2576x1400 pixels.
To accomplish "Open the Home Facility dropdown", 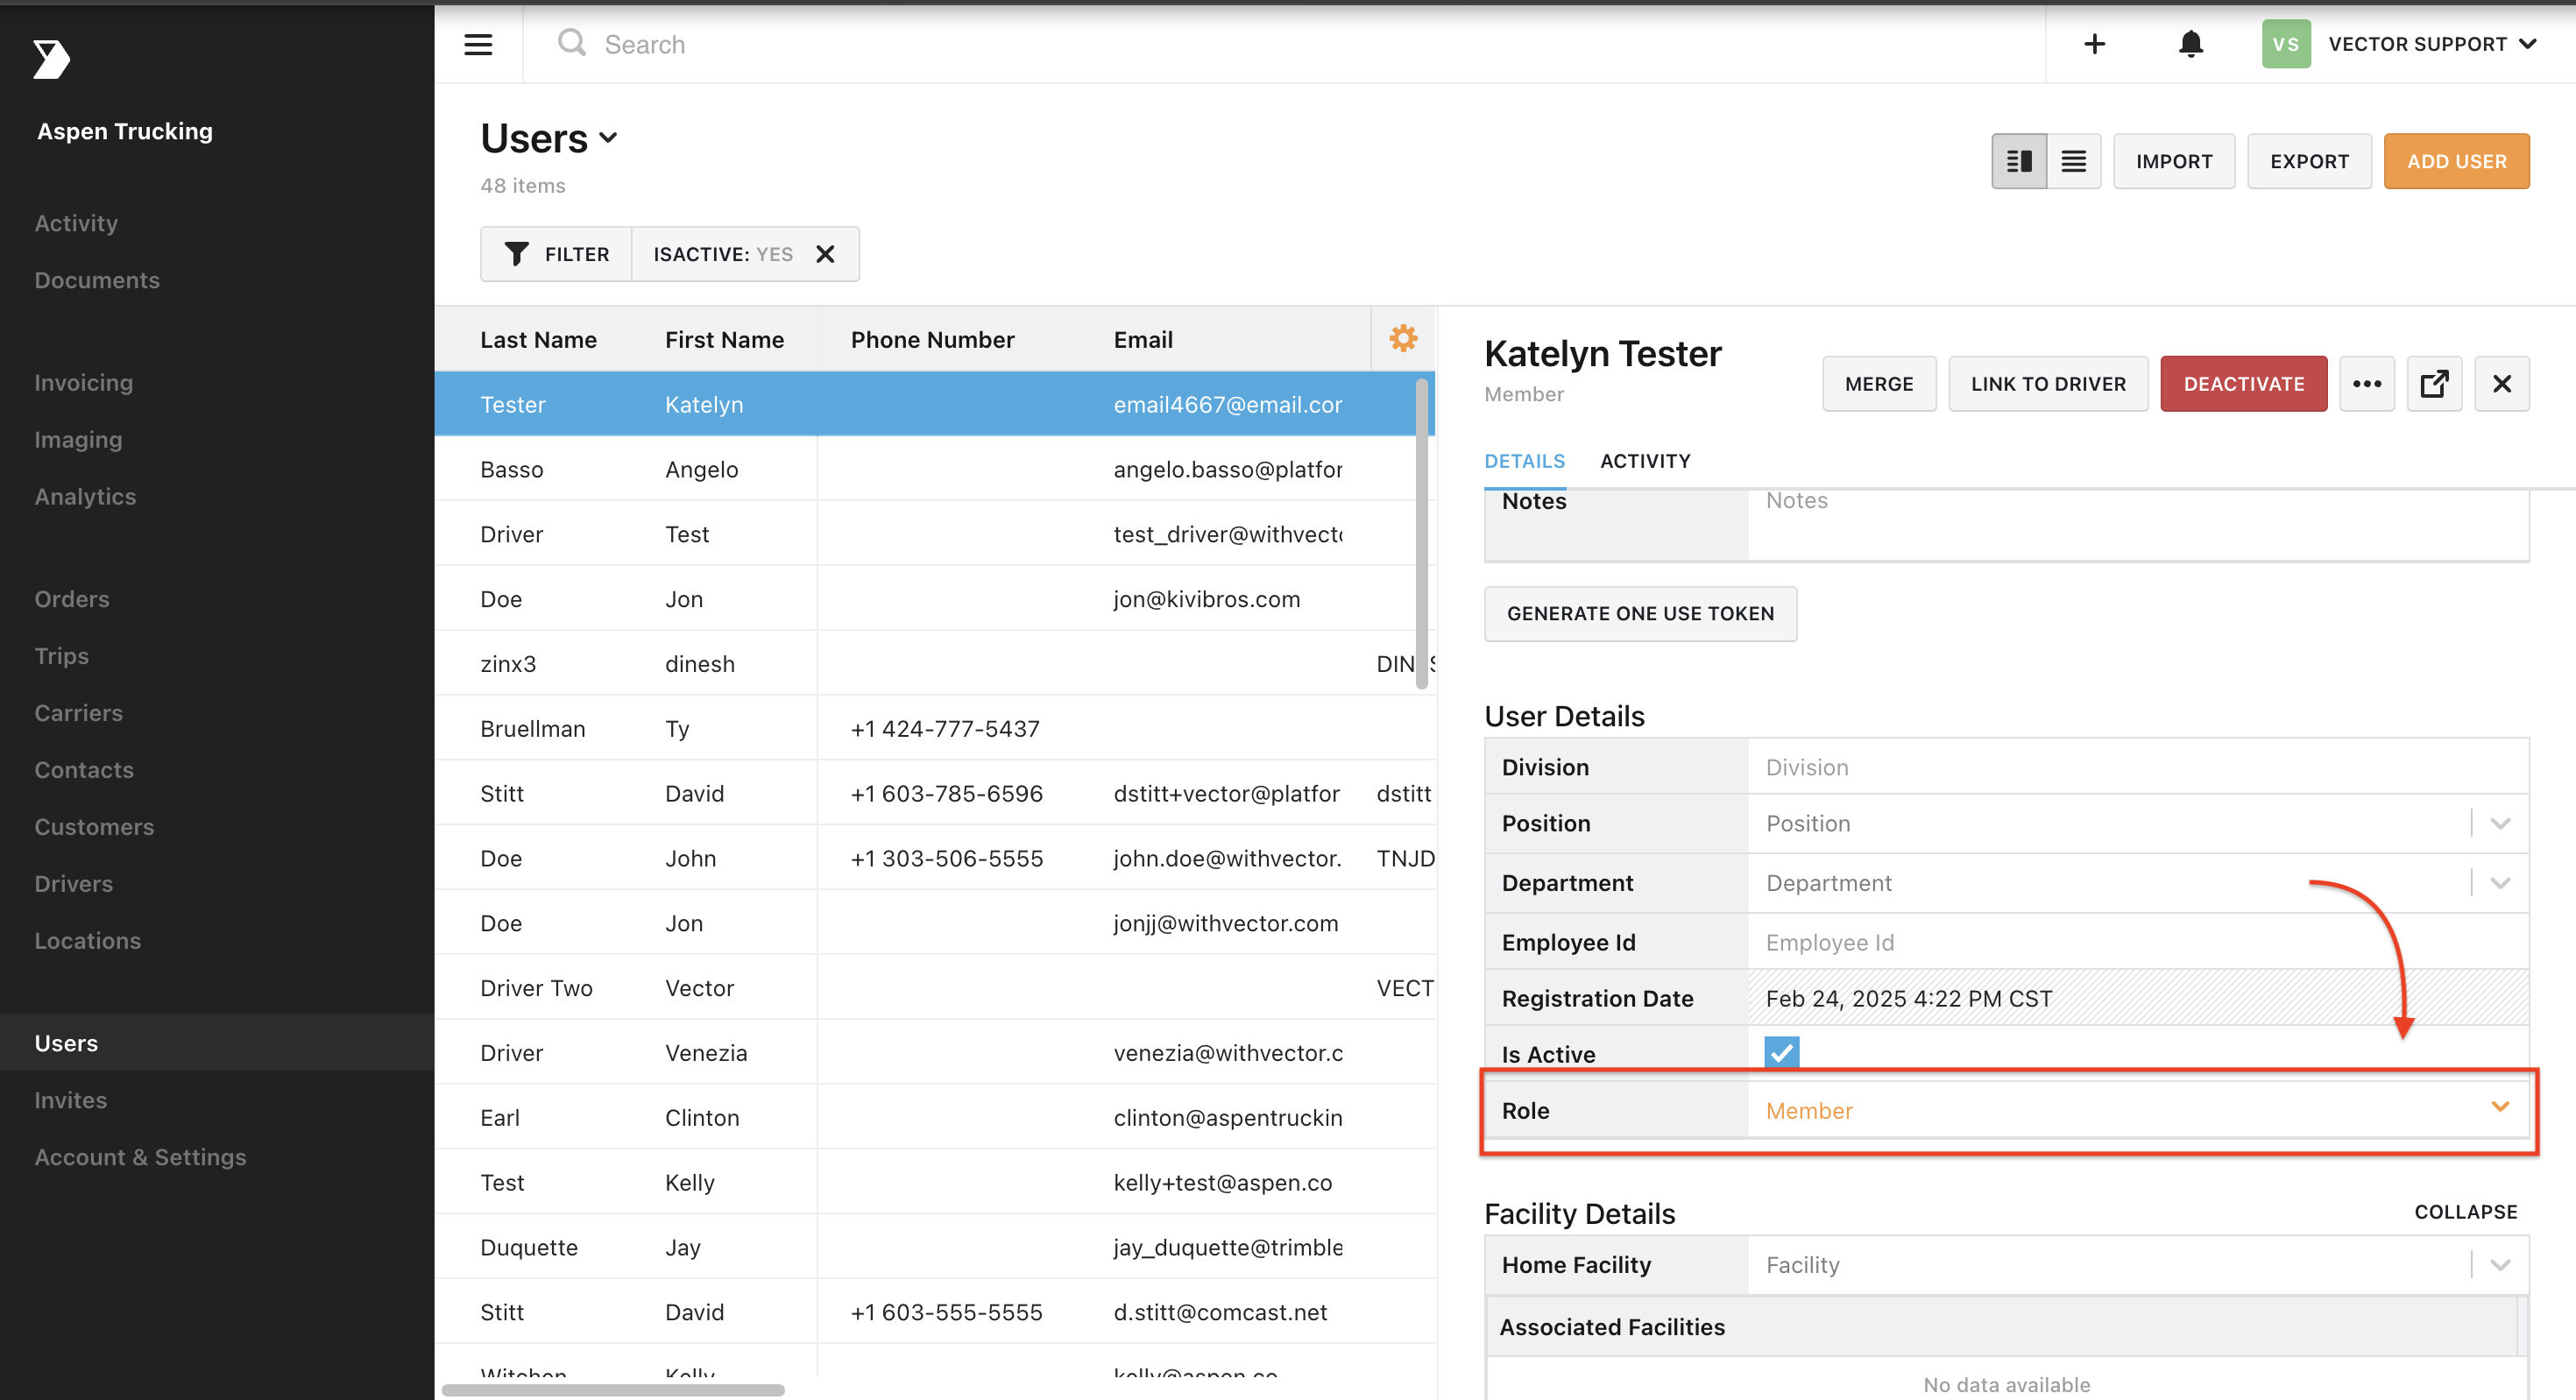I will (2499, 1265).
